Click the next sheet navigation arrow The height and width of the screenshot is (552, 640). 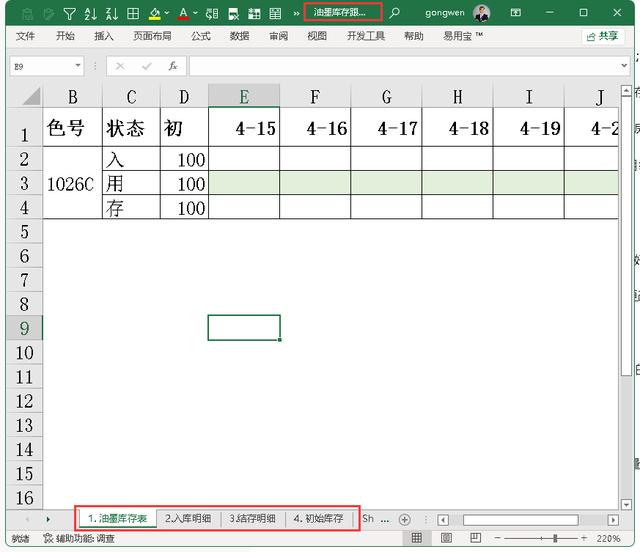coord(48,519)
